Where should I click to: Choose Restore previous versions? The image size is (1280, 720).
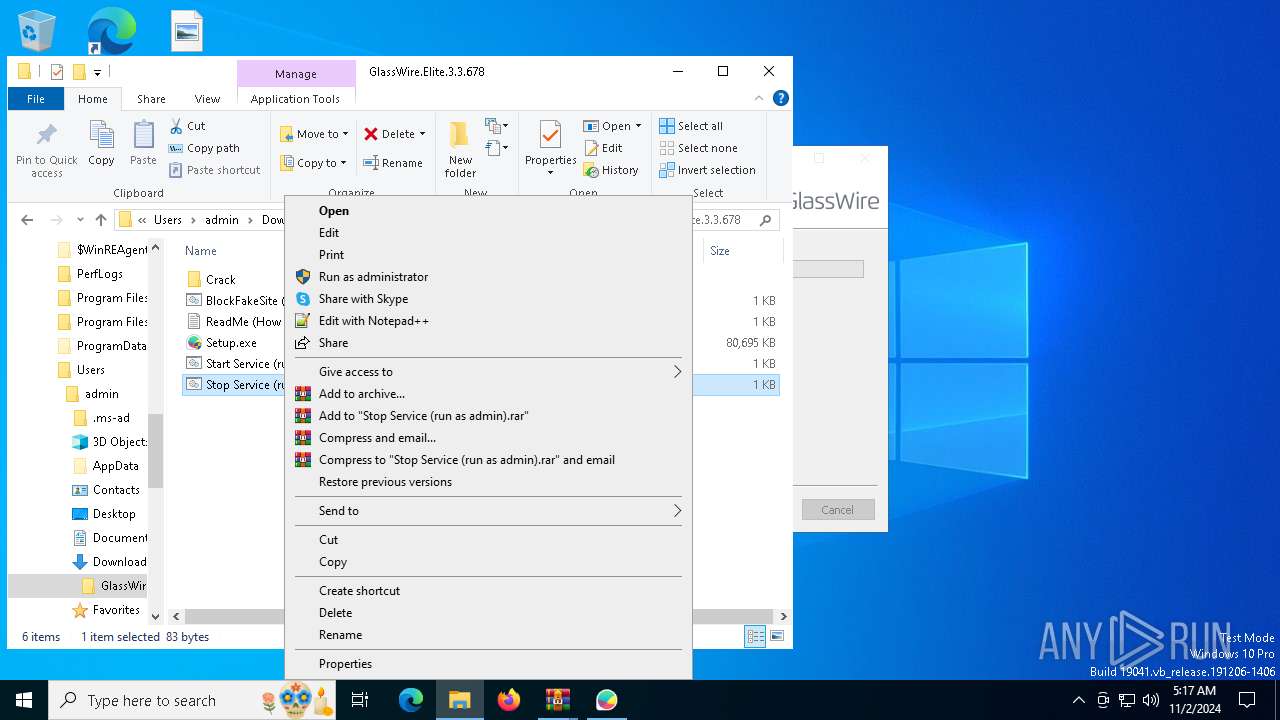(488, 482)
